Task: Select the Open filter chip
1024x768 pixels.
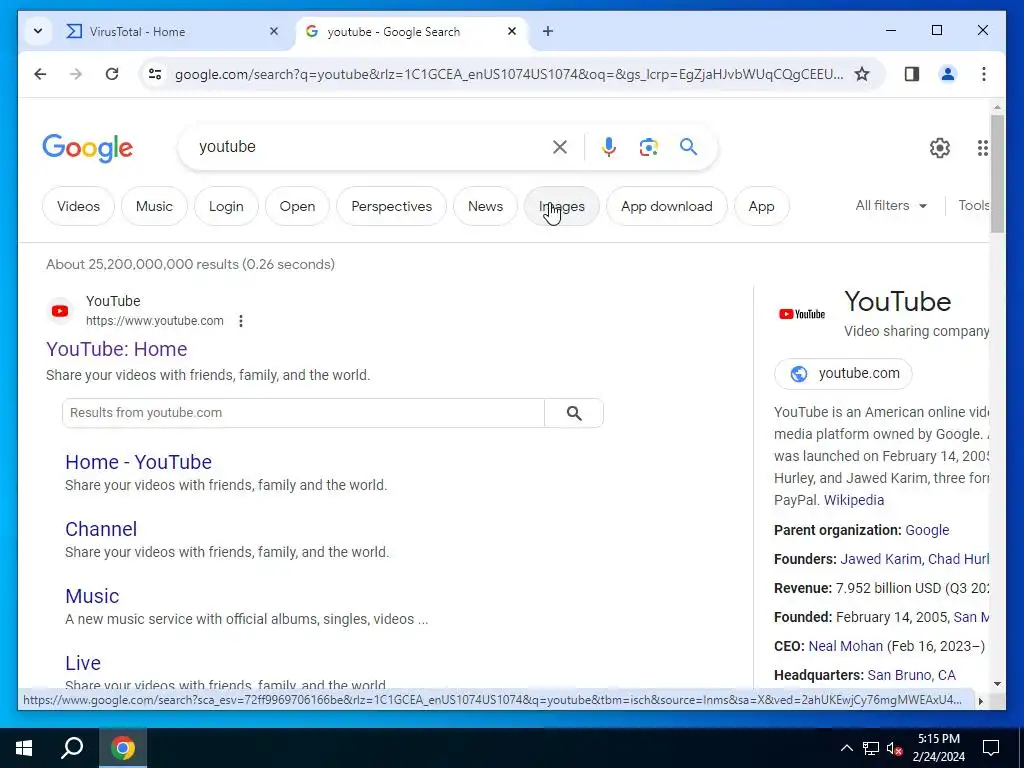Action: click(297, 206)
